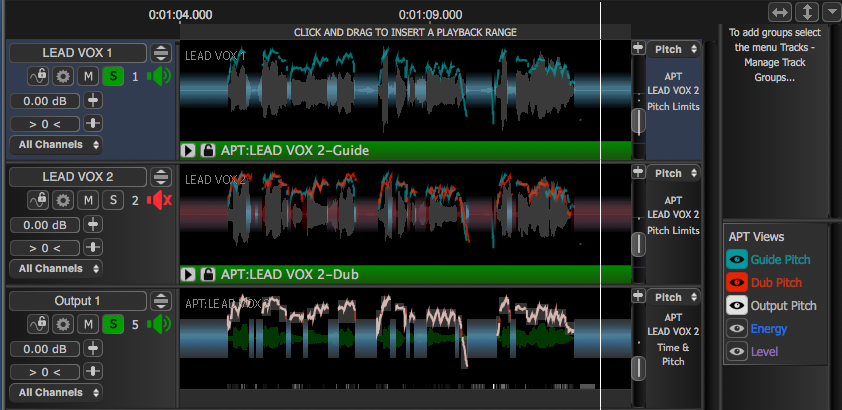Open the All Channels dropdown on LEAD VOX 2
The height and width of the screenshot is (410, 842).
pyautogui.click(x=56, y=269)
